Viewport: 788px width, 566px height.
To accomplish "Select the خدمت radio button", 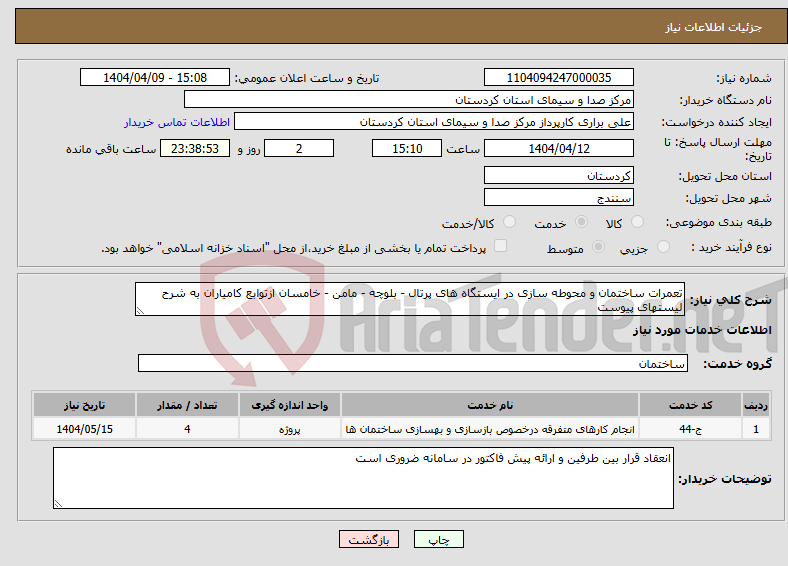I will pos(581,222).
